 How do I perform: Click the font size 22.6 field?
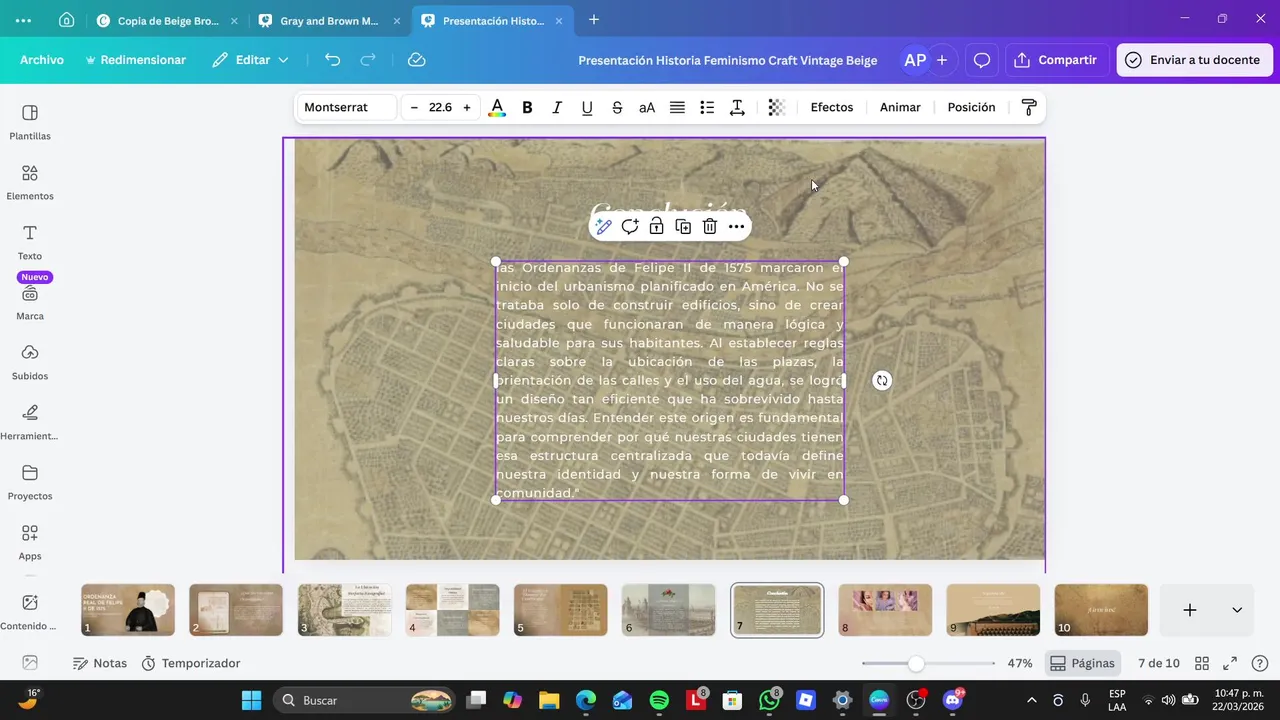click(x=440, y=107)
